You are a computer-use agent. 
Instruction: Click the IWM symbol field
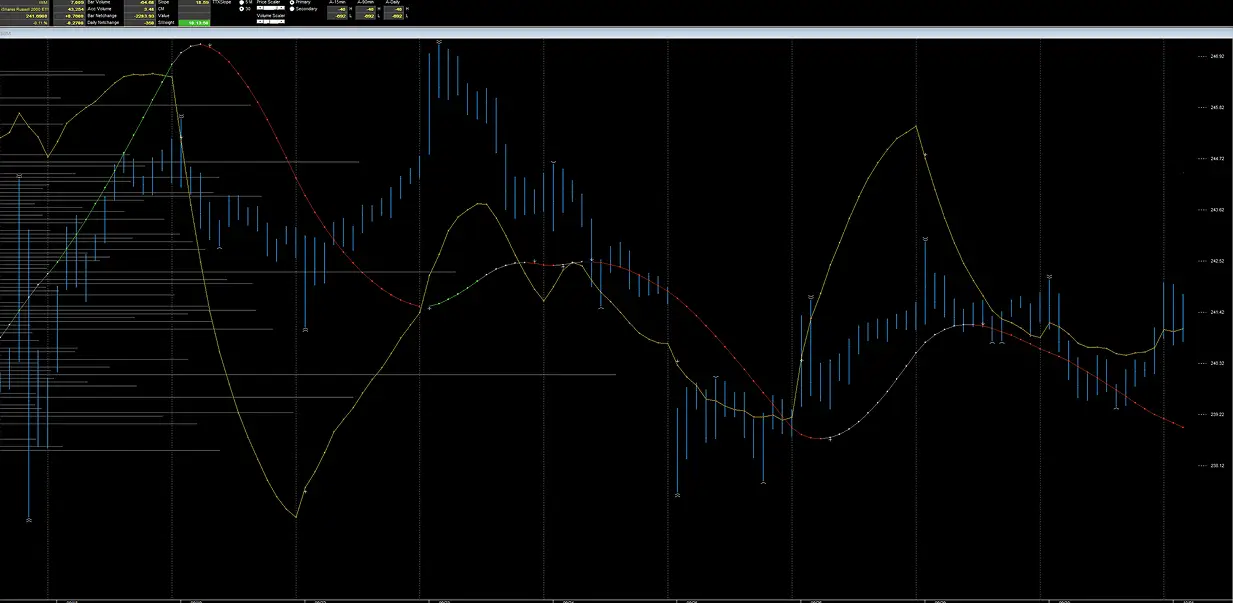coord(30,3)
